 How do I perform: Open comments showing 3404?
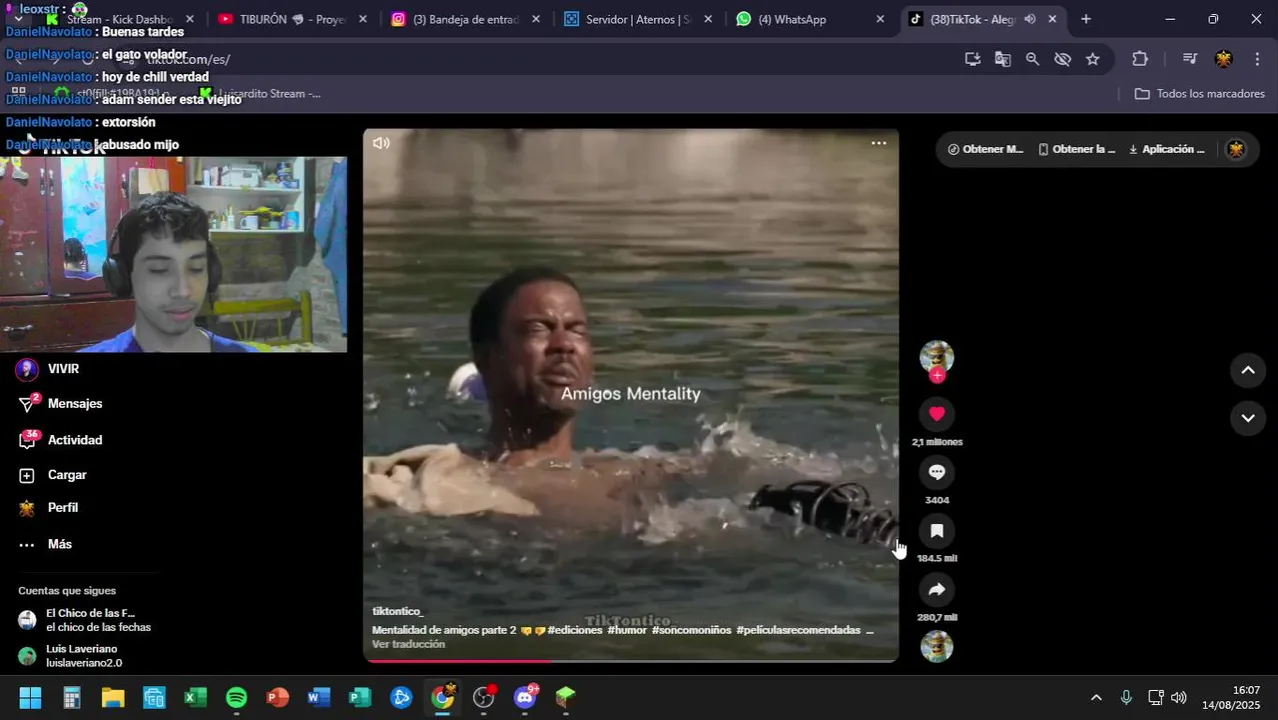[x=936, y=472]
